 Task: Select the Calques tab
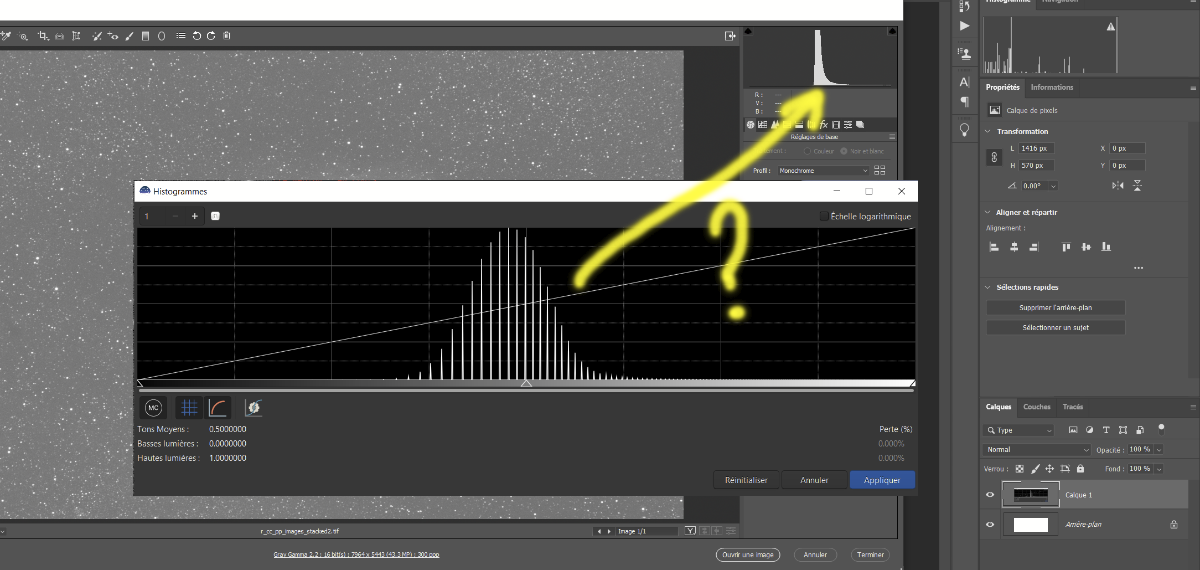click(999, 407)
